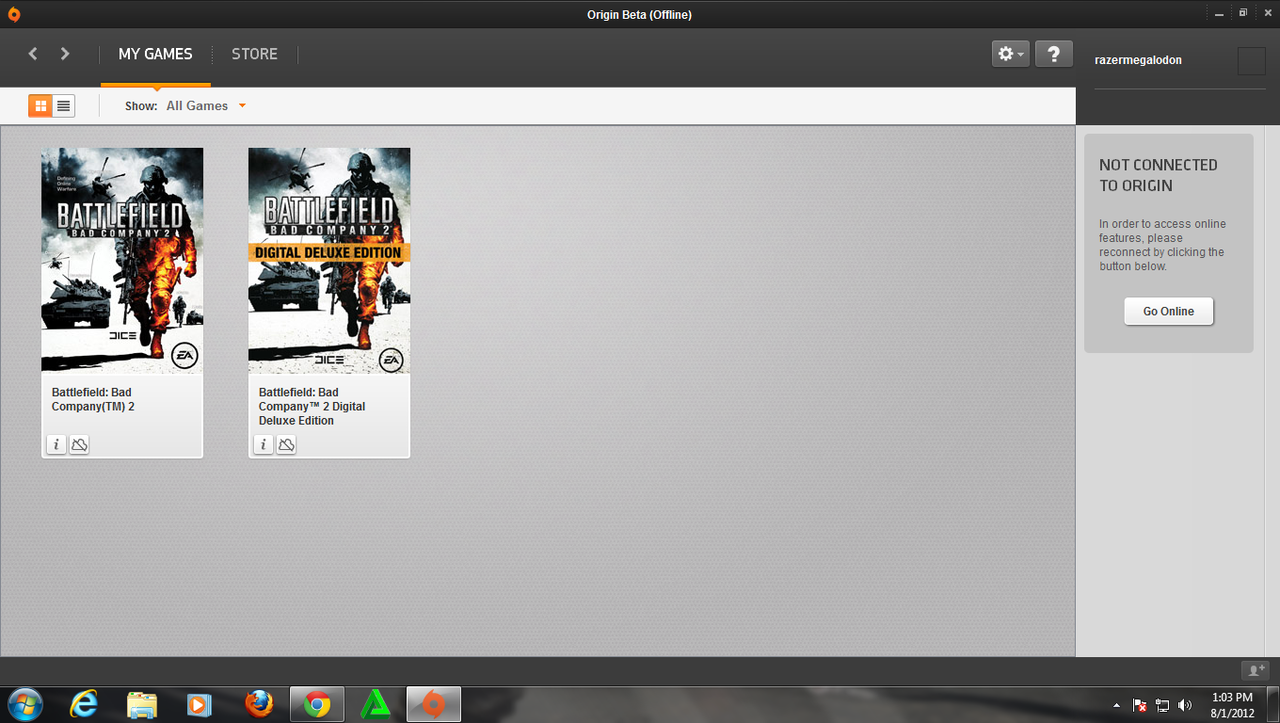Launch Firefox from the taskbar

[x=258, y=705]
